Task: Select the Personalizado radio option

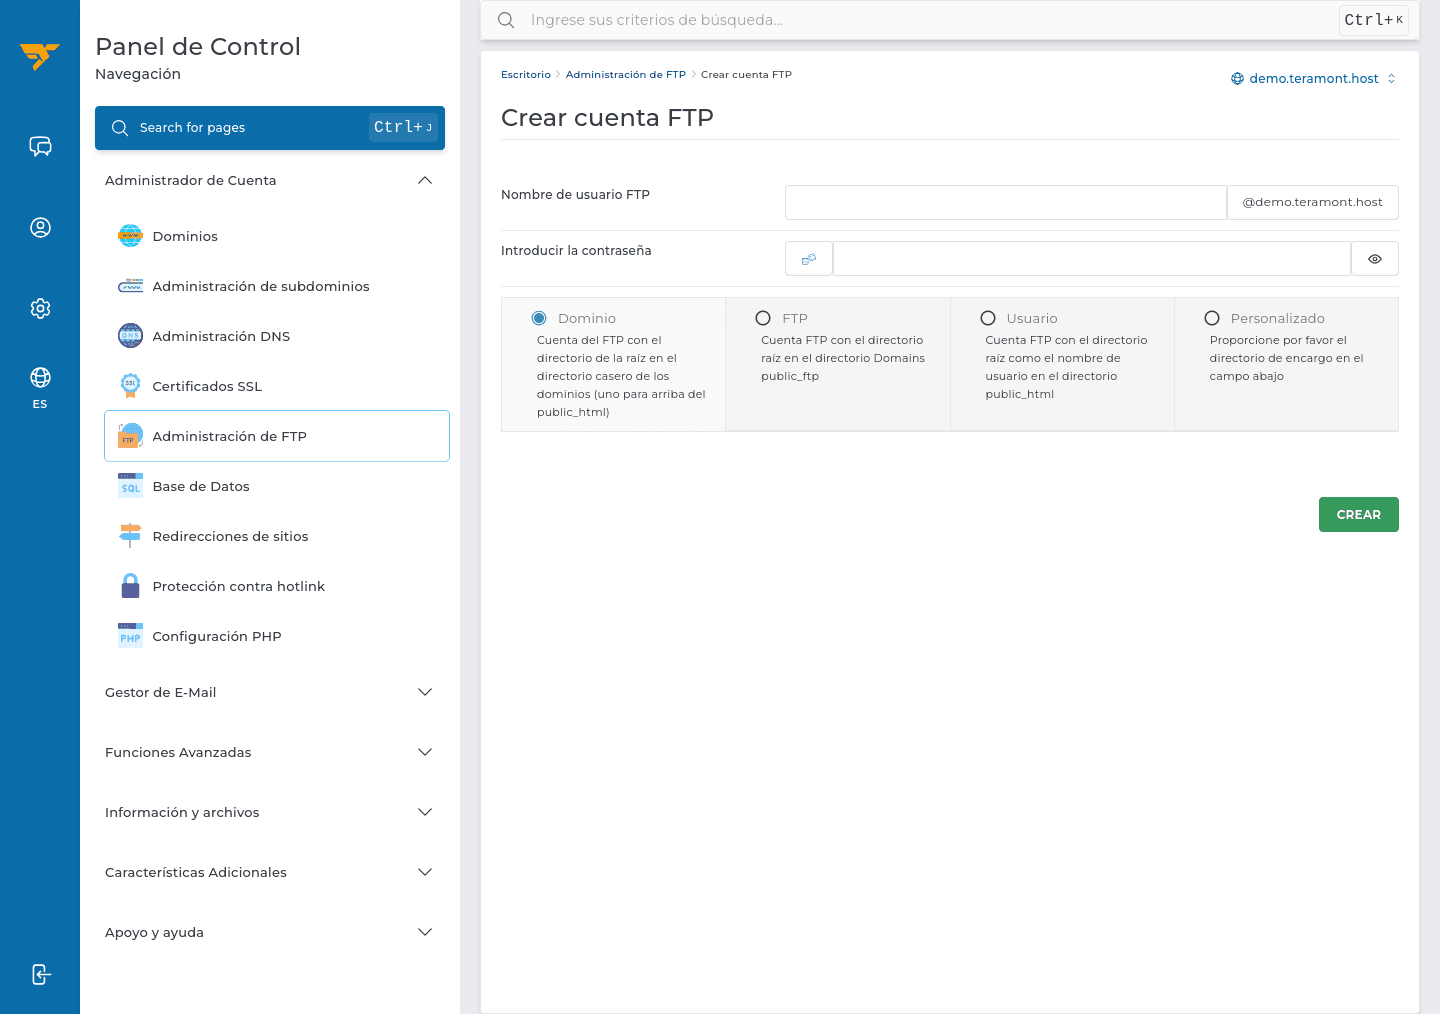Action: tap(1212, 318)
